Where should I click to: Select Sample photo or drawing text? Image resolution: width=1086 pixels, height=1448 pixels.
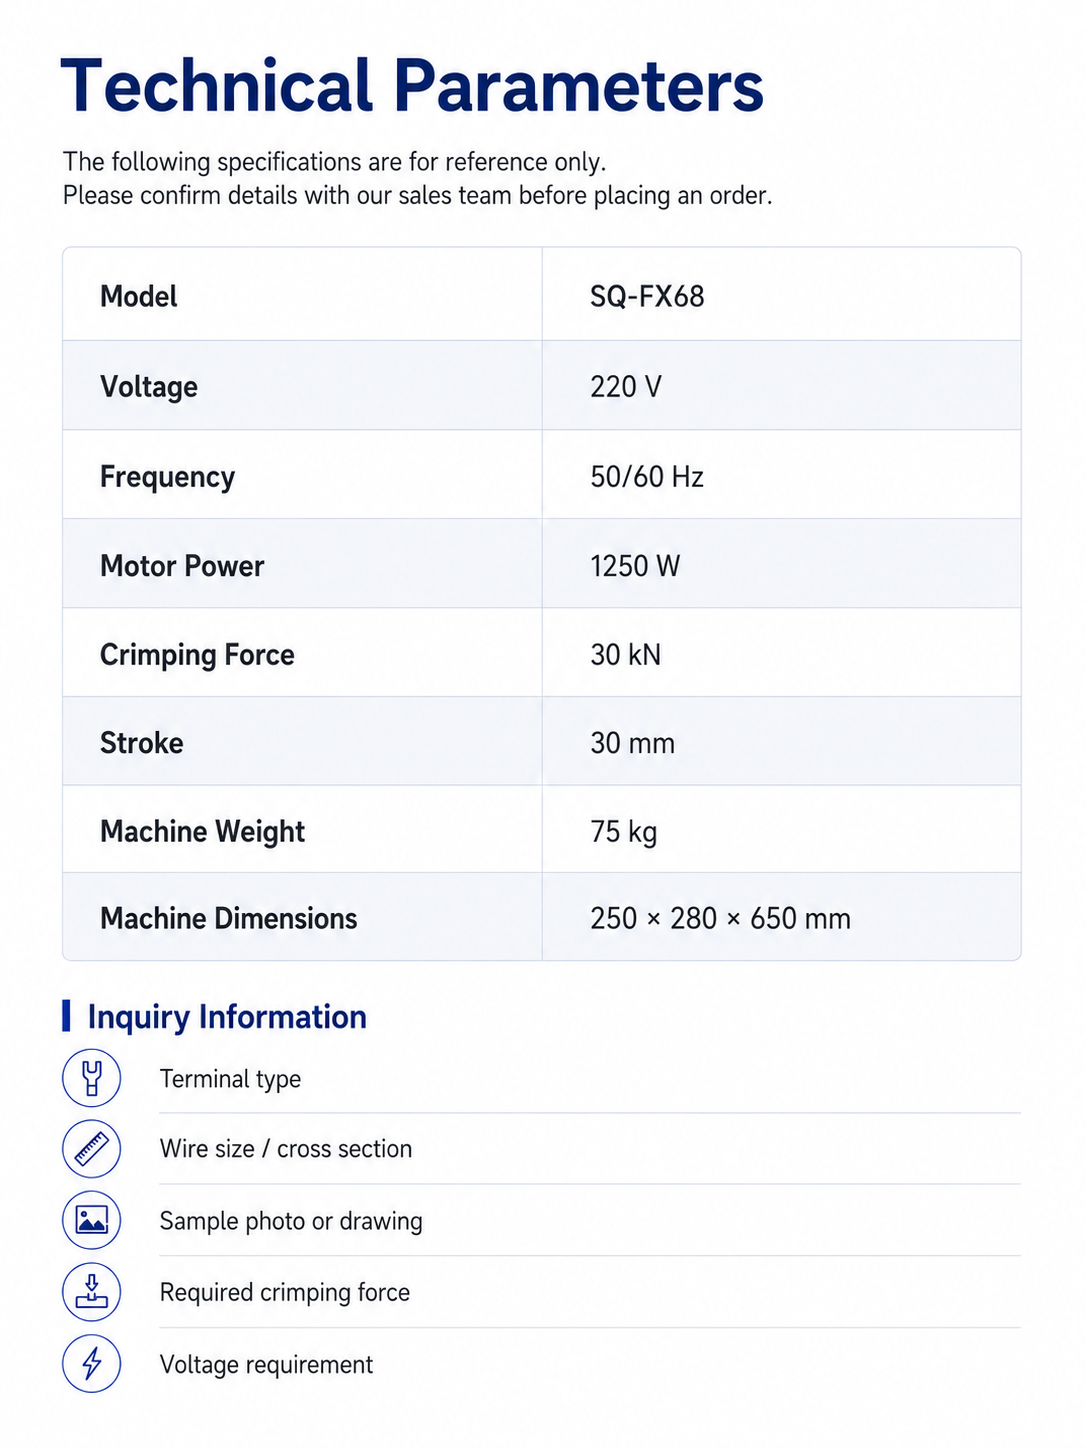click(291, 1221)
